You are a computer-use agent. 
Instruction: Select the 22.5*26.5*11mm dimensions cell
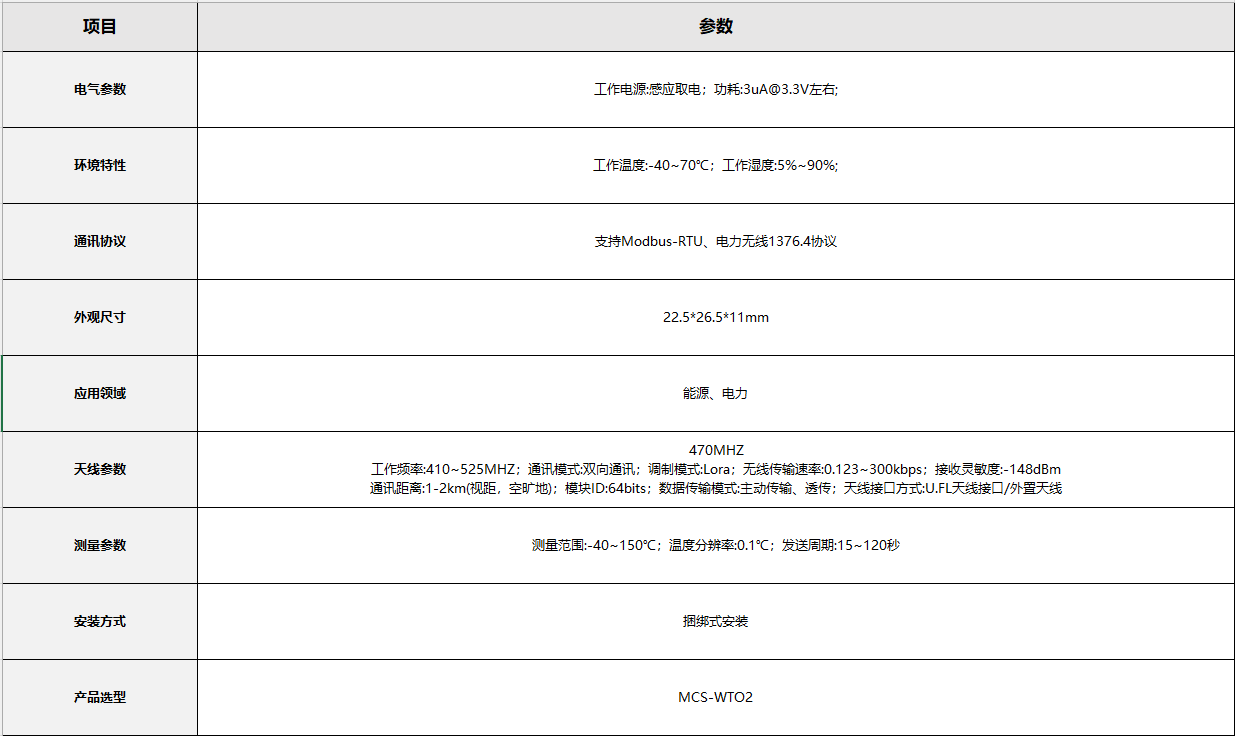click(715, 317)
